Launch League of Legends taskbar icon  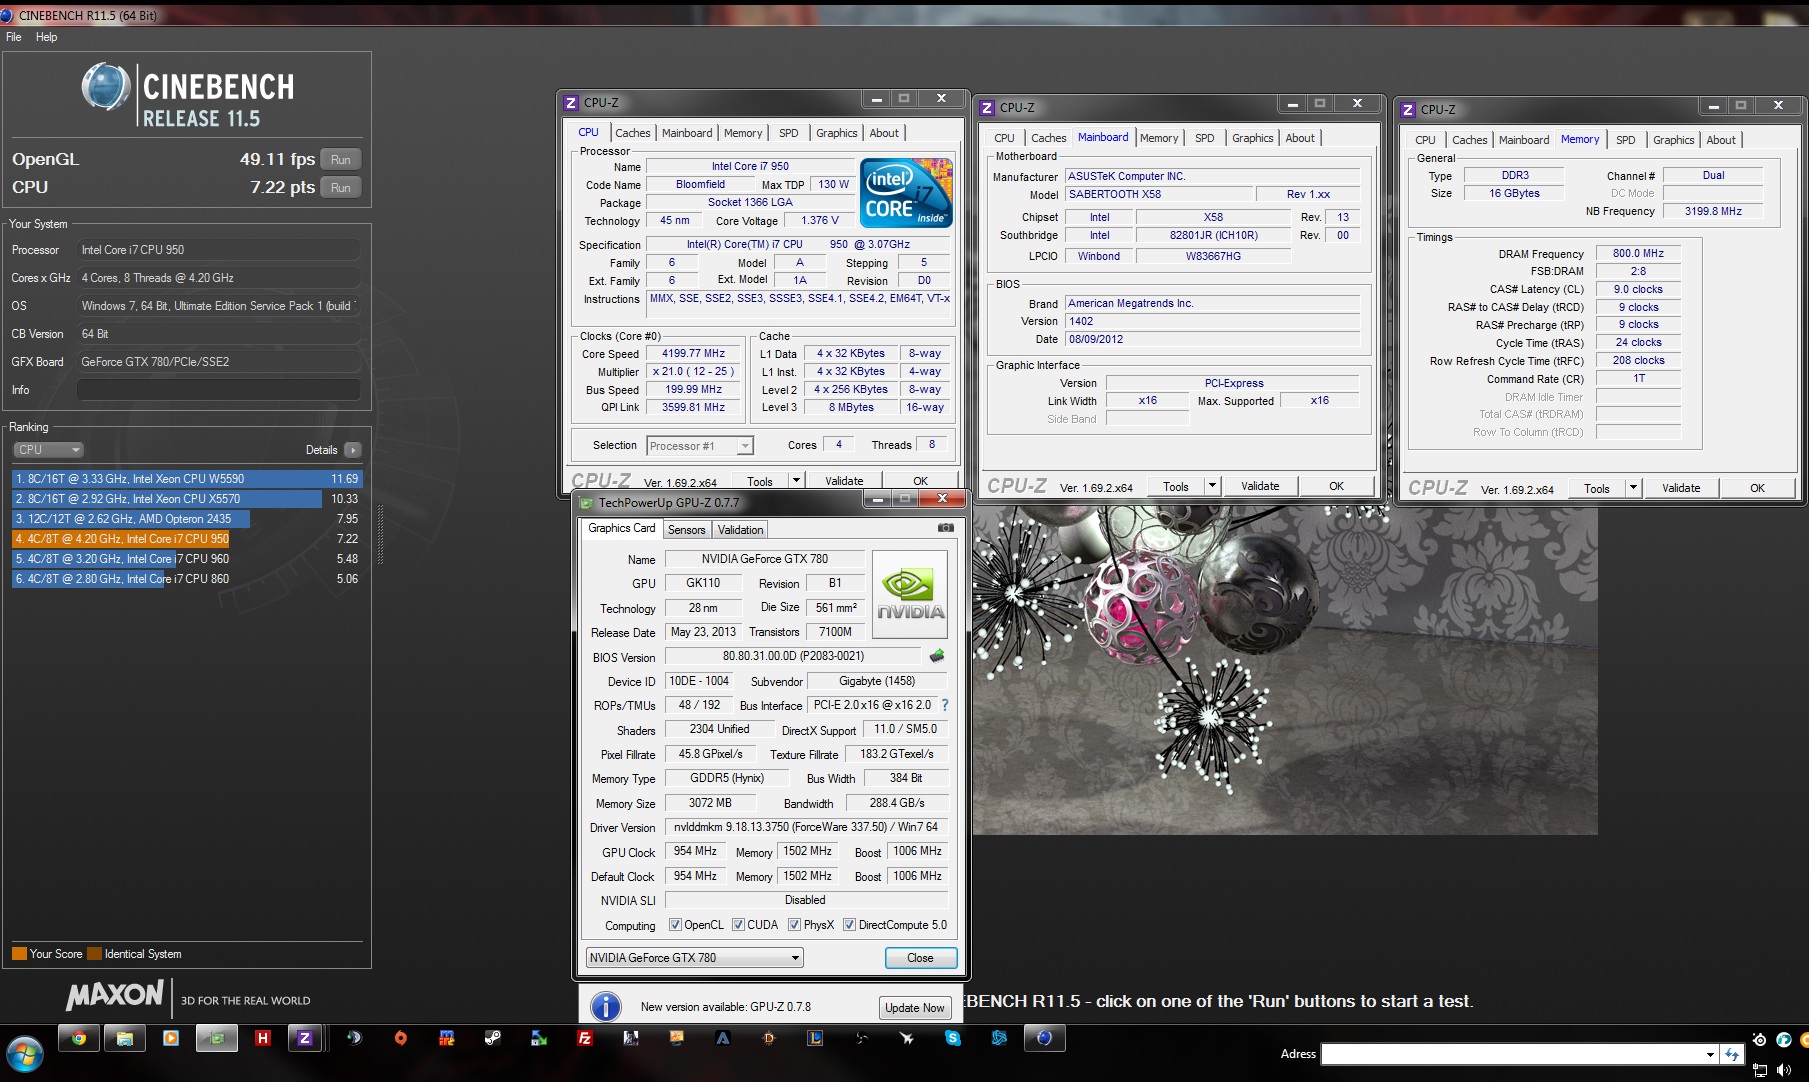(x=815, y=1039)
